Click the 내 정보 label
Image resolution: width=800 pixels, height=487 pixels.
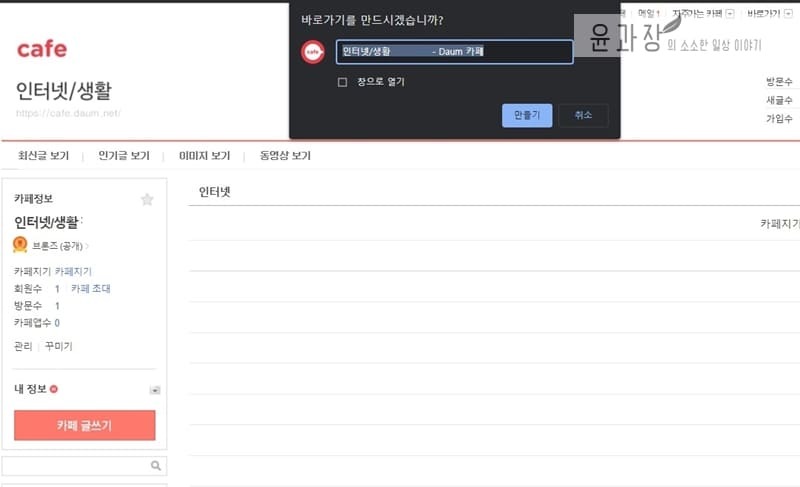click(31, 389)
